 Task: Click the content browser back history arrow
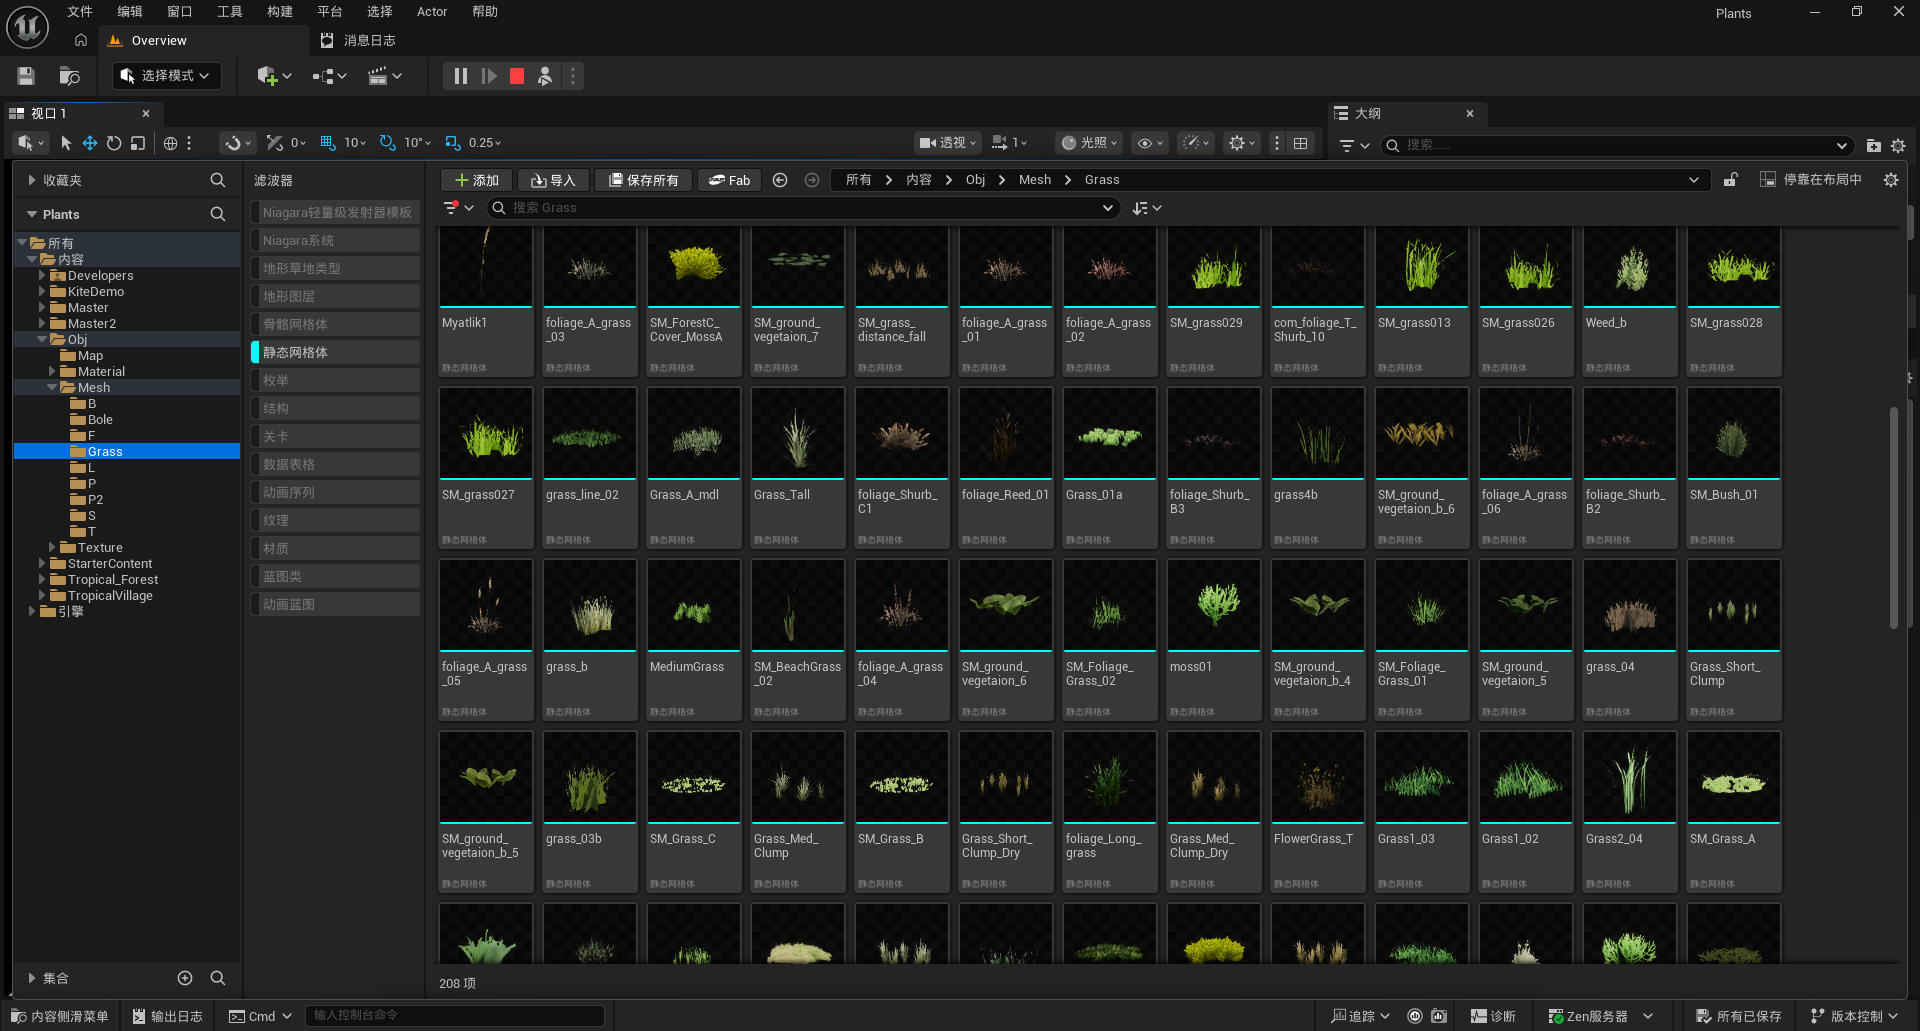click(780, 180)
